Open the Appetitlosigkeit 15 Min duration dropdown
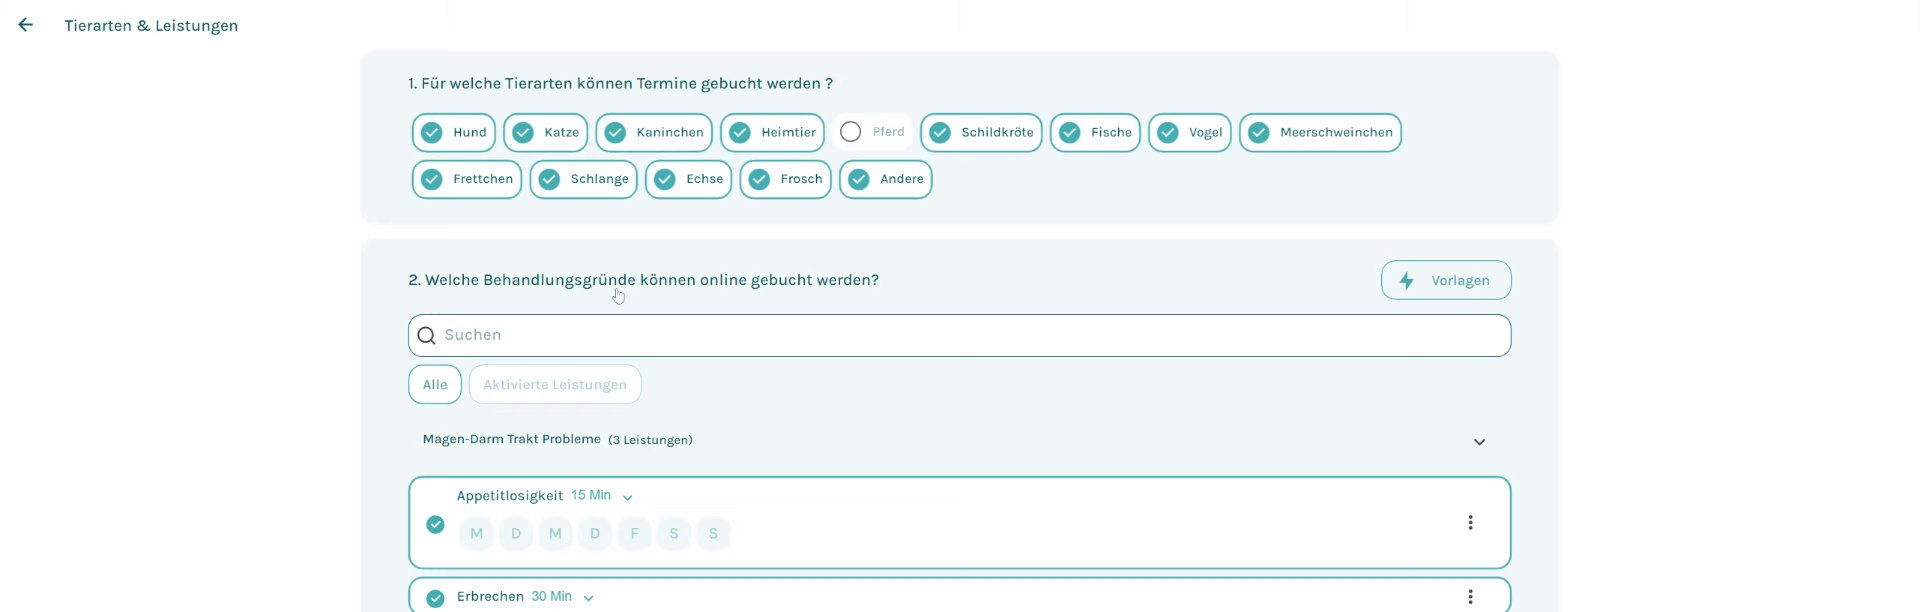The image size is (1920, 612). tap(627, 497)
